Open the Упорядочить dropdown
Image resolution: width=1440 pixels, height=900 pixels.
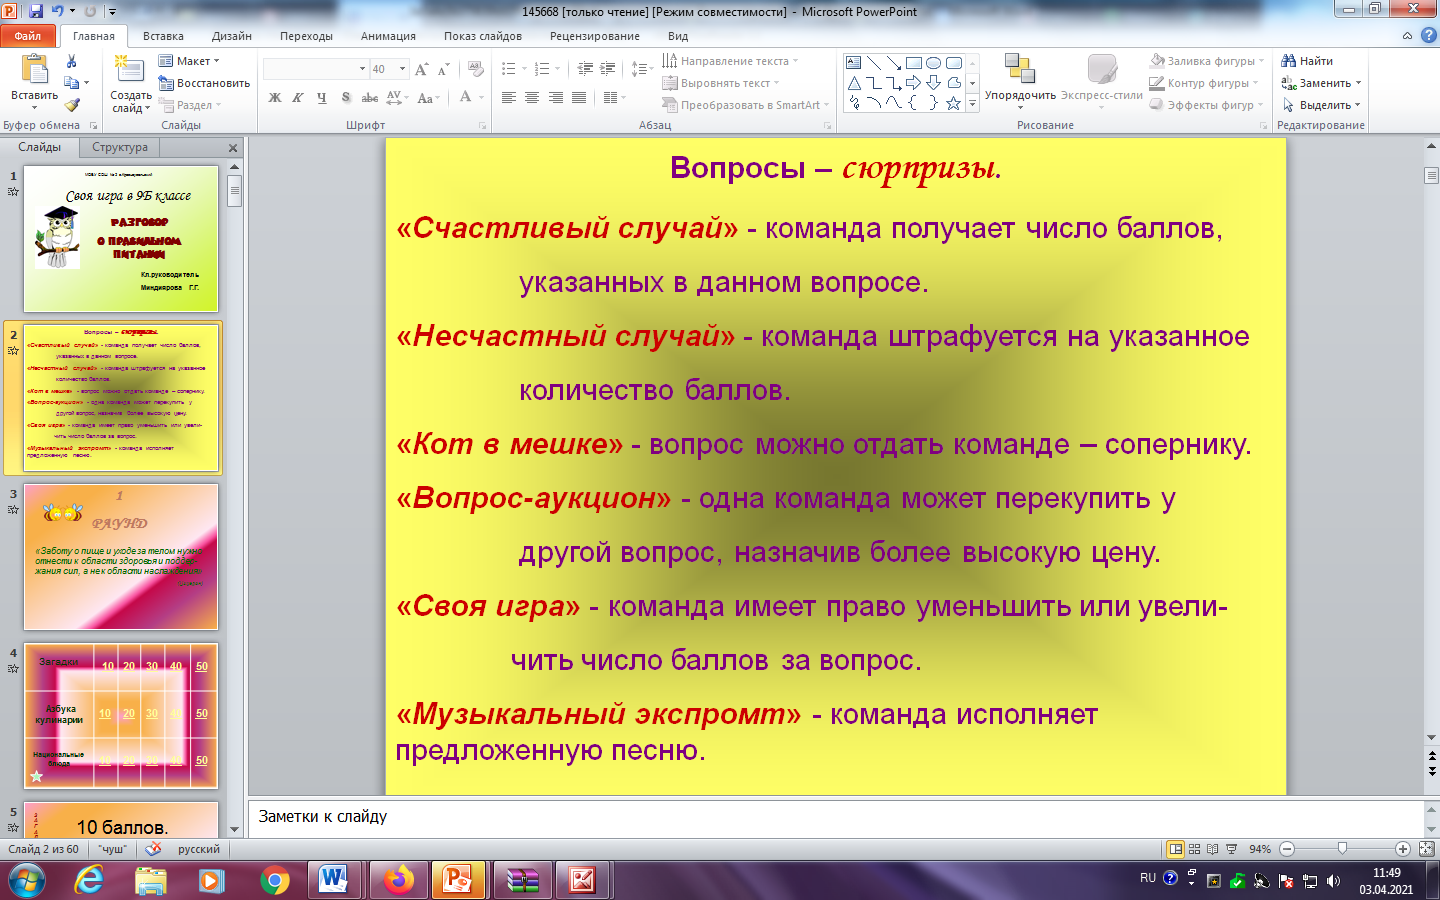click(1020, 80)
